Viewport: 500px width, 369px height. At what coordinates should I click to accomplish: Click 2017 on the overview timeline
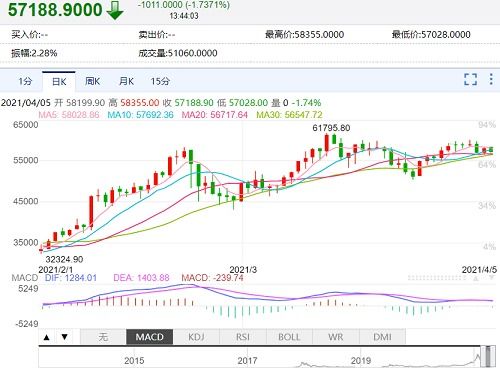pos(247,361)
